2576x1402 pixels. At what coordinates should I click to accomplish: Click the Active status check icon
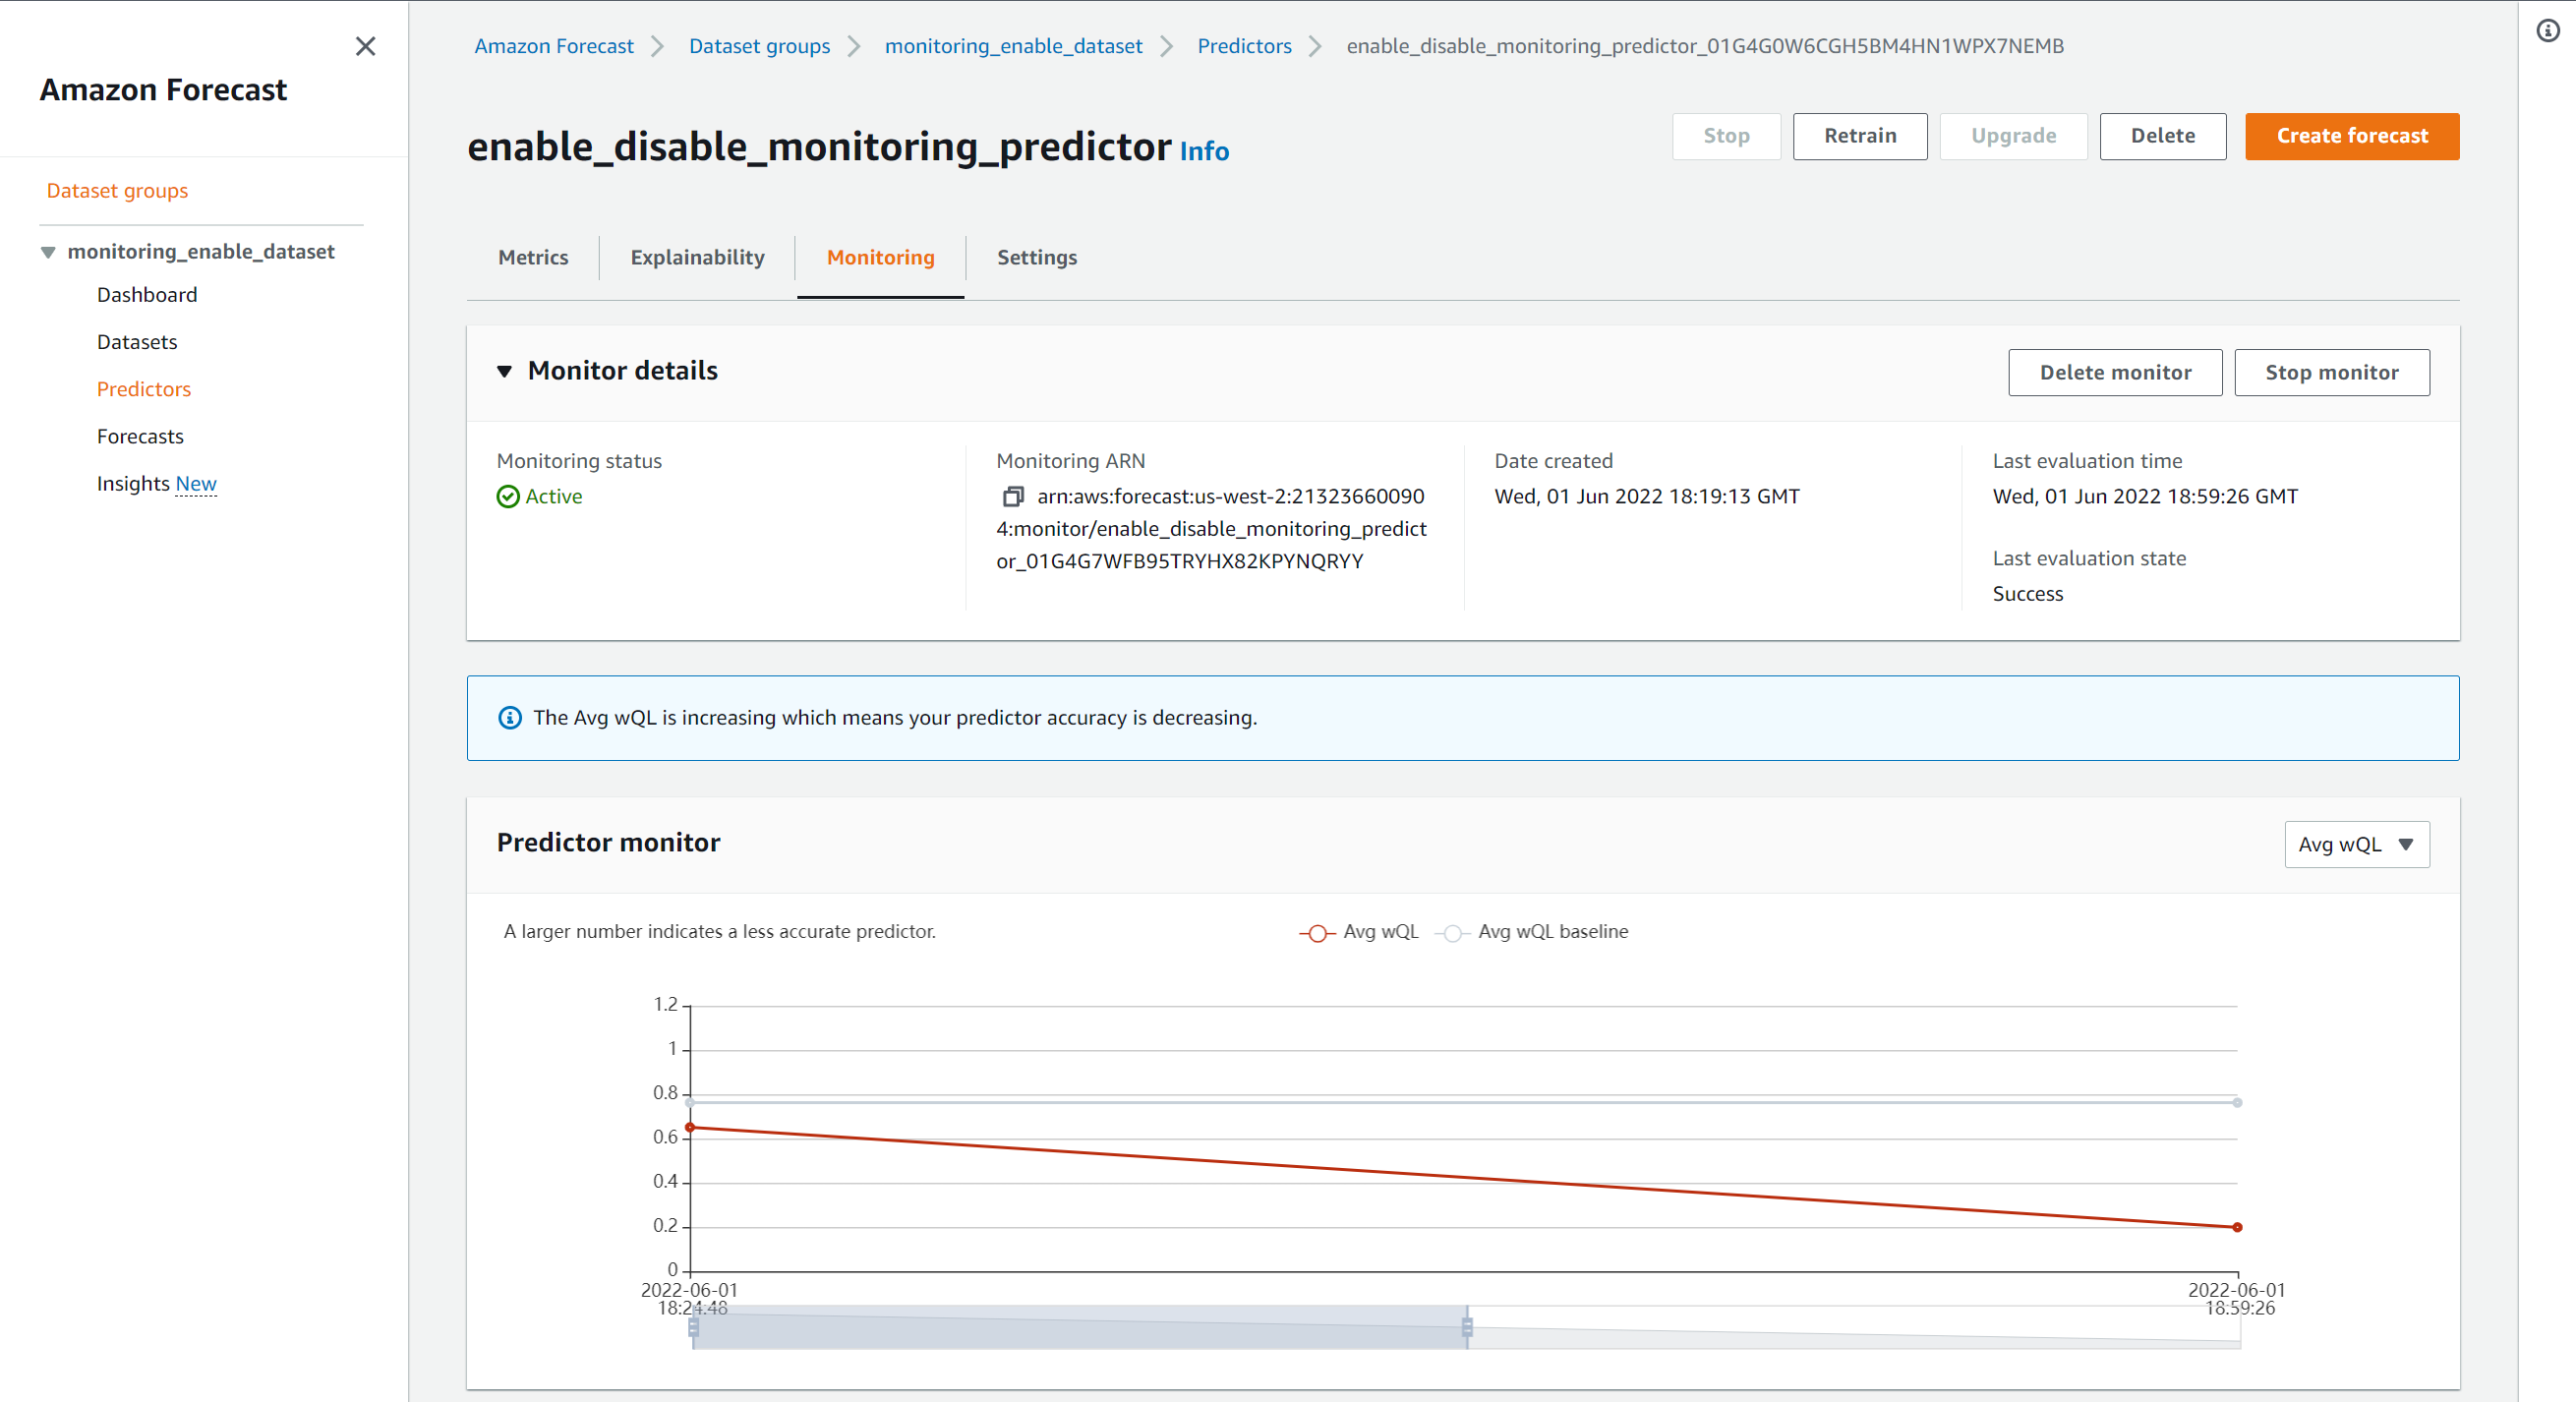pos(508,496)
